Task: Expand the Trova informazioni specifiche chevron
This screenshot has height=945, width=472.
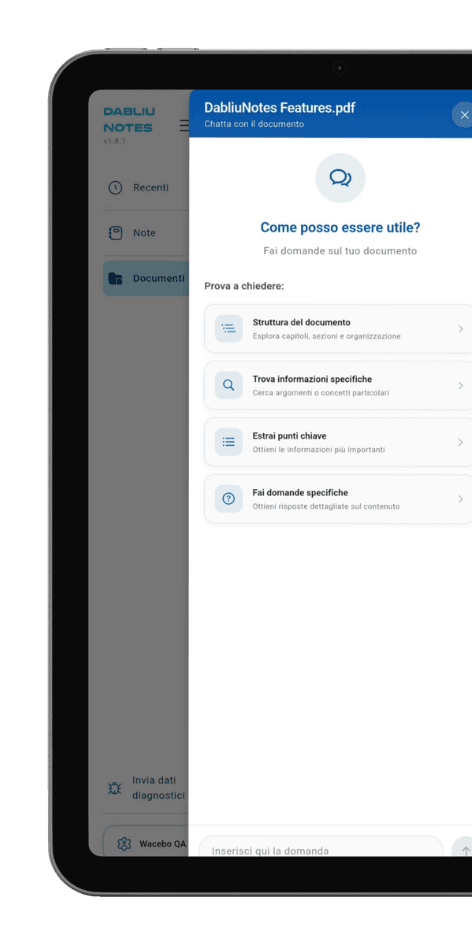Action: coord(461,386)
